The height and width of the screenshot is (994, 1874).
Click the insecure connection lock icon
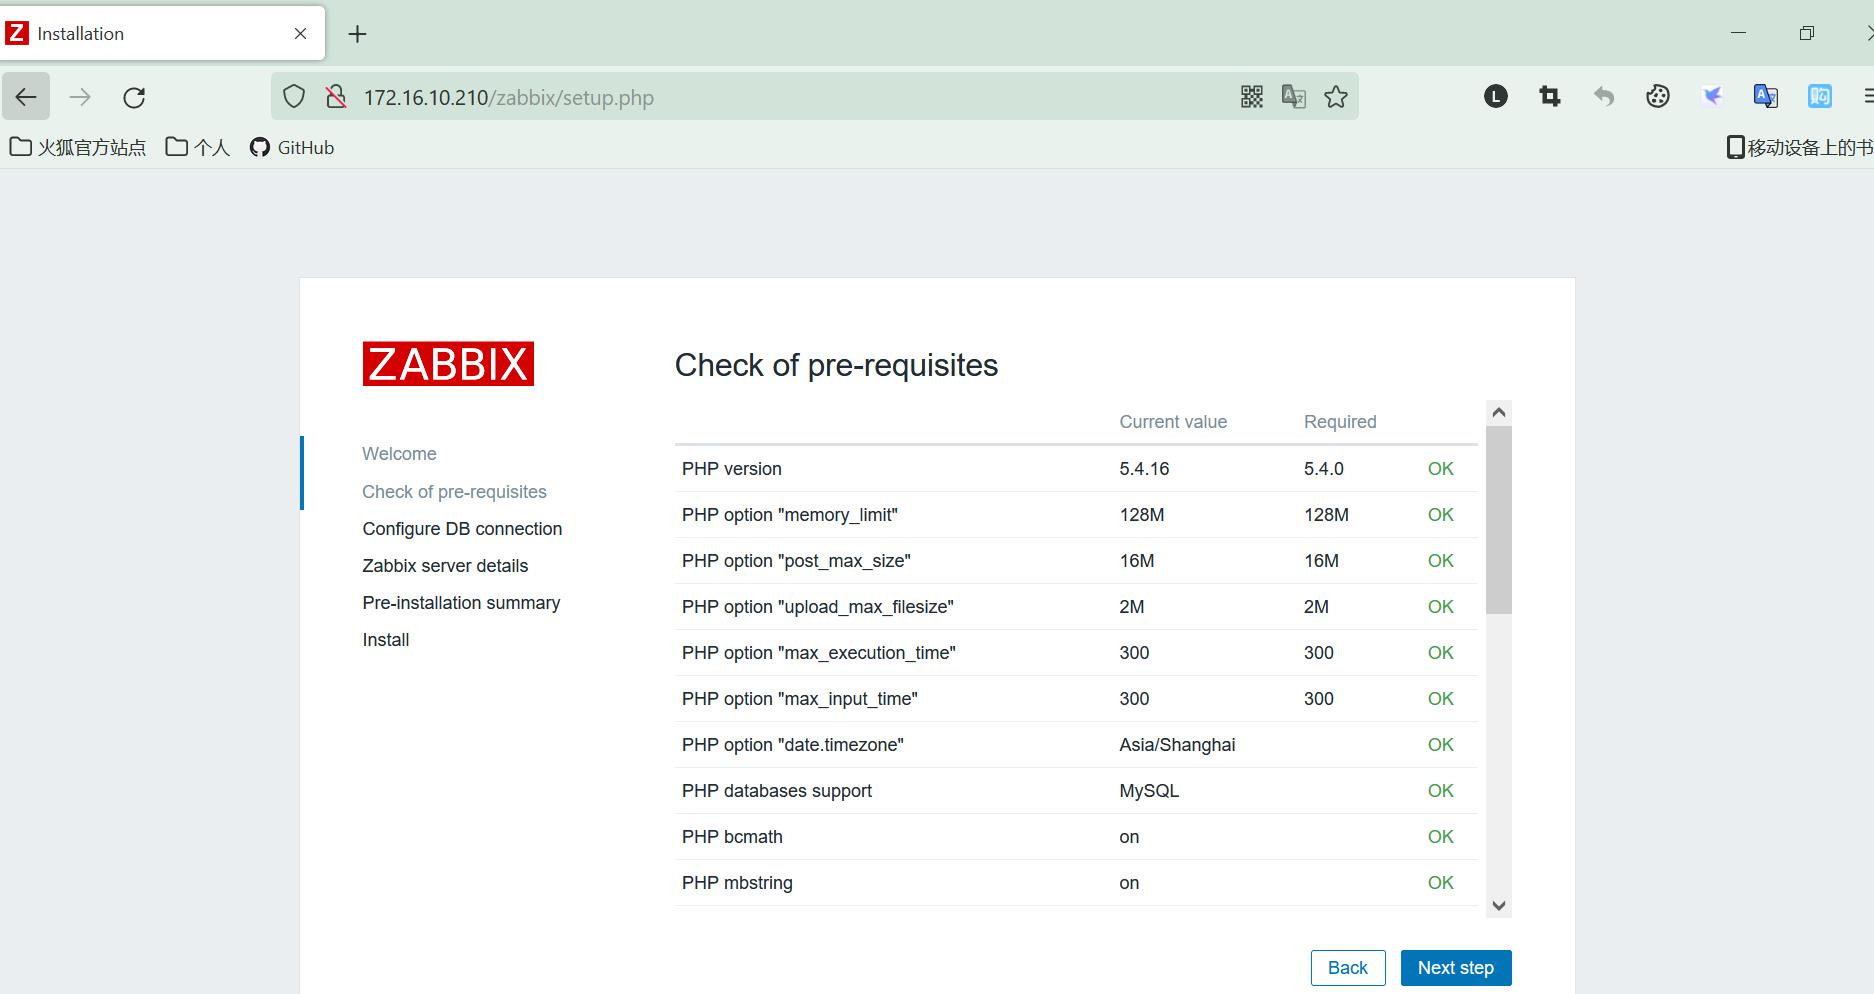coord(336,97)
